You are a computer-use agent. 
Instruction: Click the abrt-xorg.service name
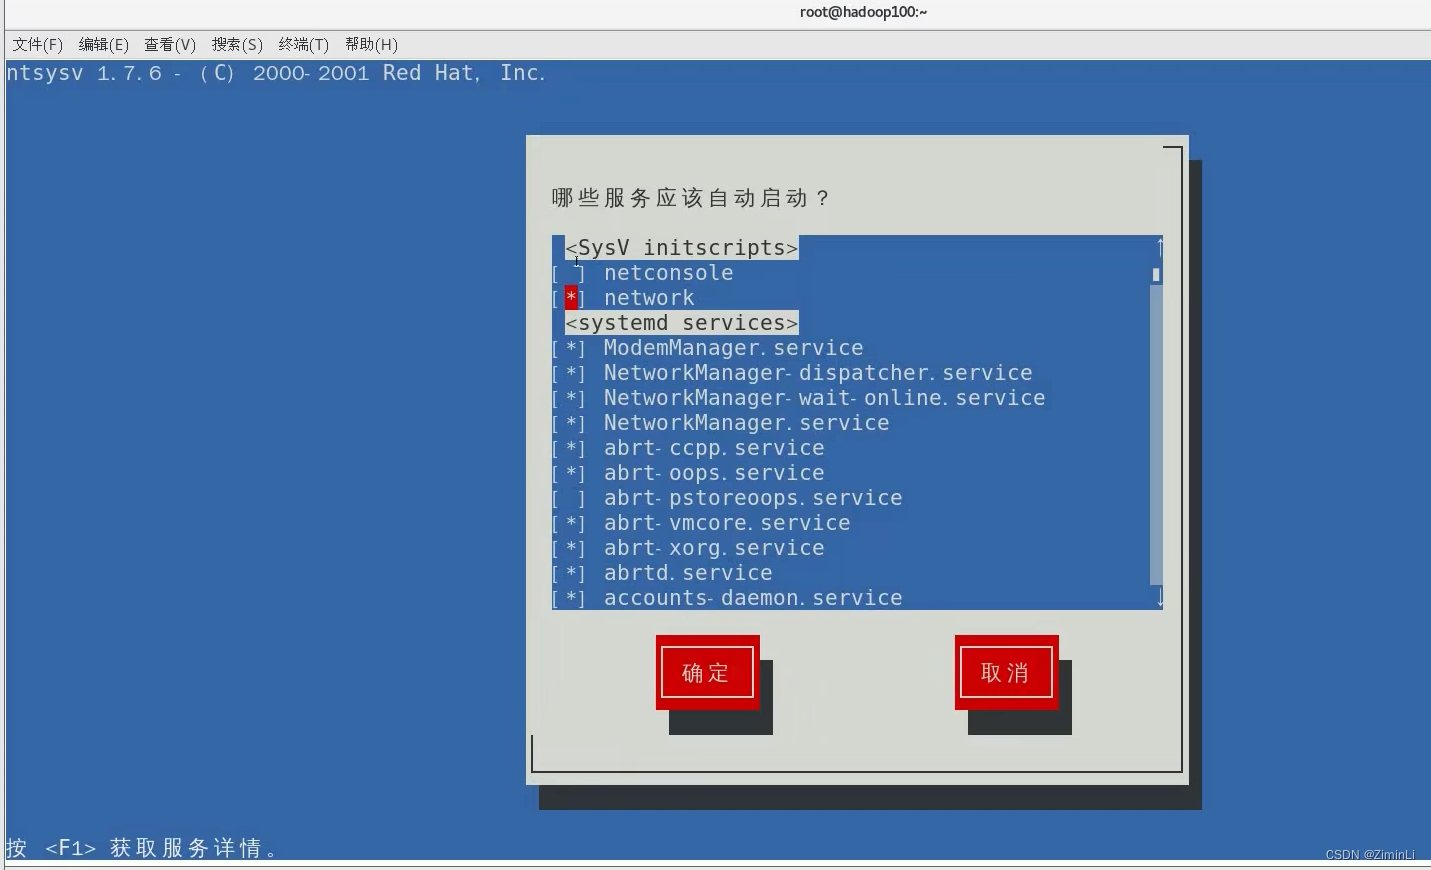pyautogui.click(x=714, y=548)
